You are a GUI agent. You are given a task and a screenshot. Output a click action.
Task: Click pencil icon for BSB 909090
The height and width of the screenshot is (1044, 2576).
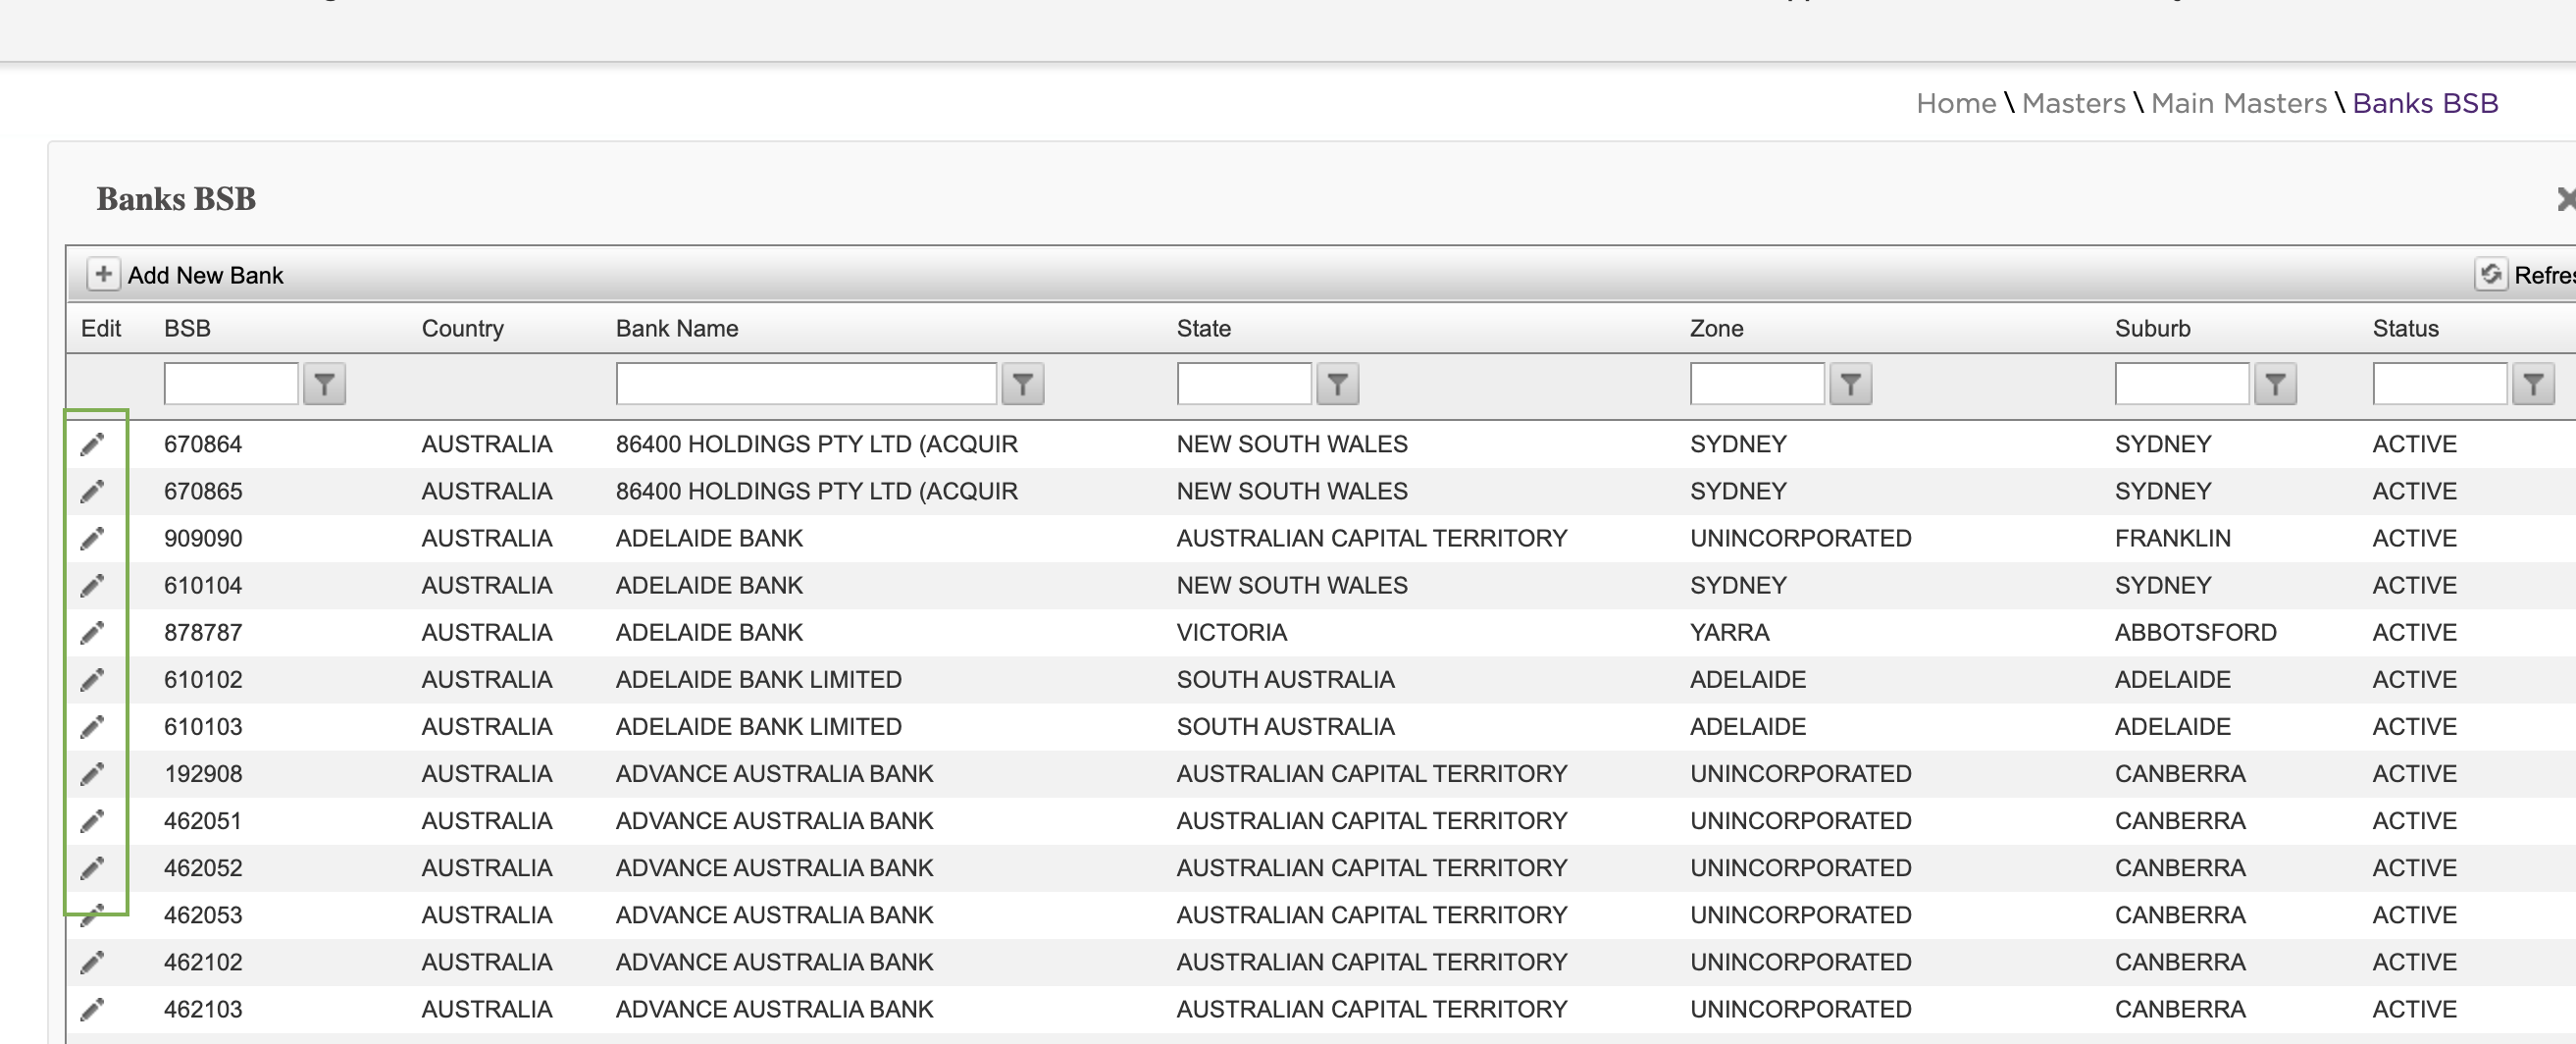tap(92, 538)
